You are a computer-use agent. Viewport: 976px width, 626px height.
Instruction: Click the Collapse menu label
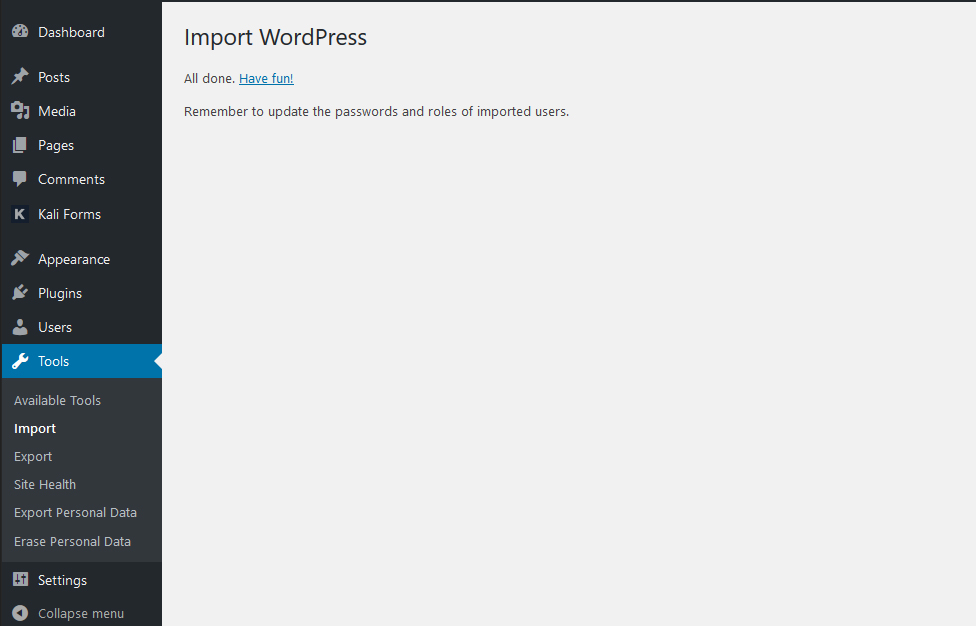pos(81,614)
